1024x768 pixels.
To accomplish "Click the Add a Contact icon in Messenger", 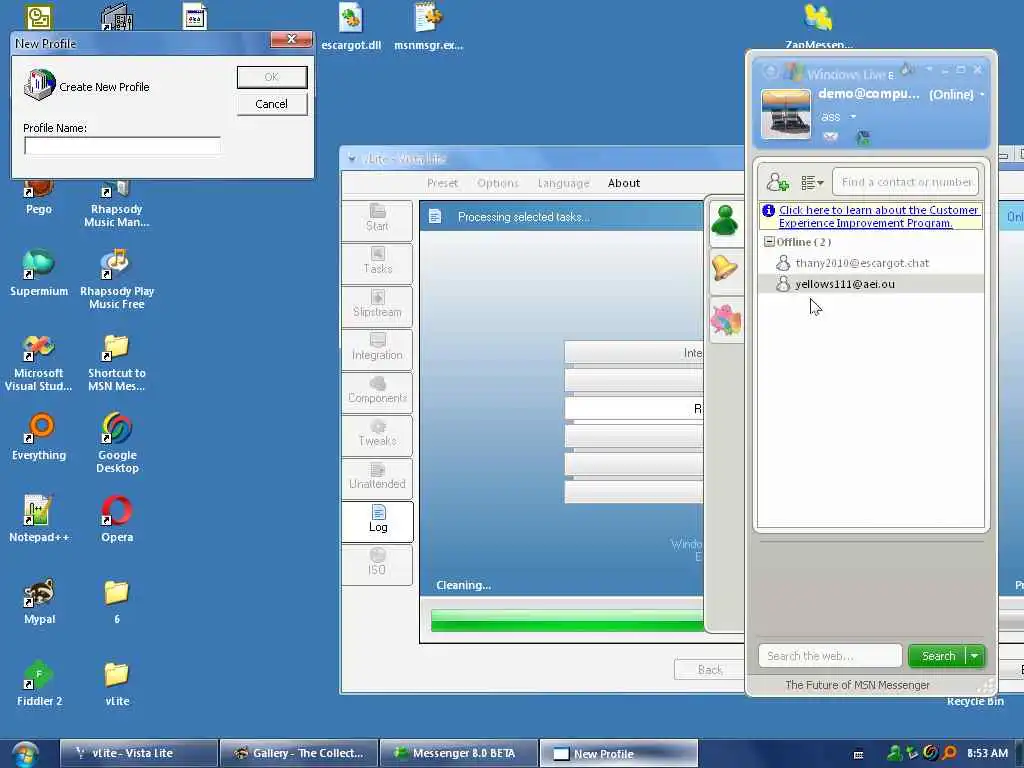I will (x=777, y=182).
